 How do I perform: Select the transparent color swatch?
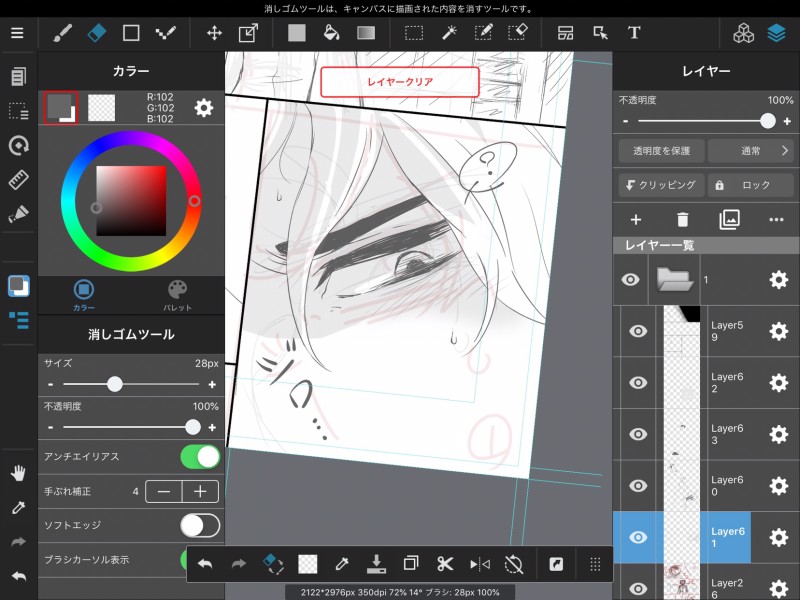coord(102,108)
